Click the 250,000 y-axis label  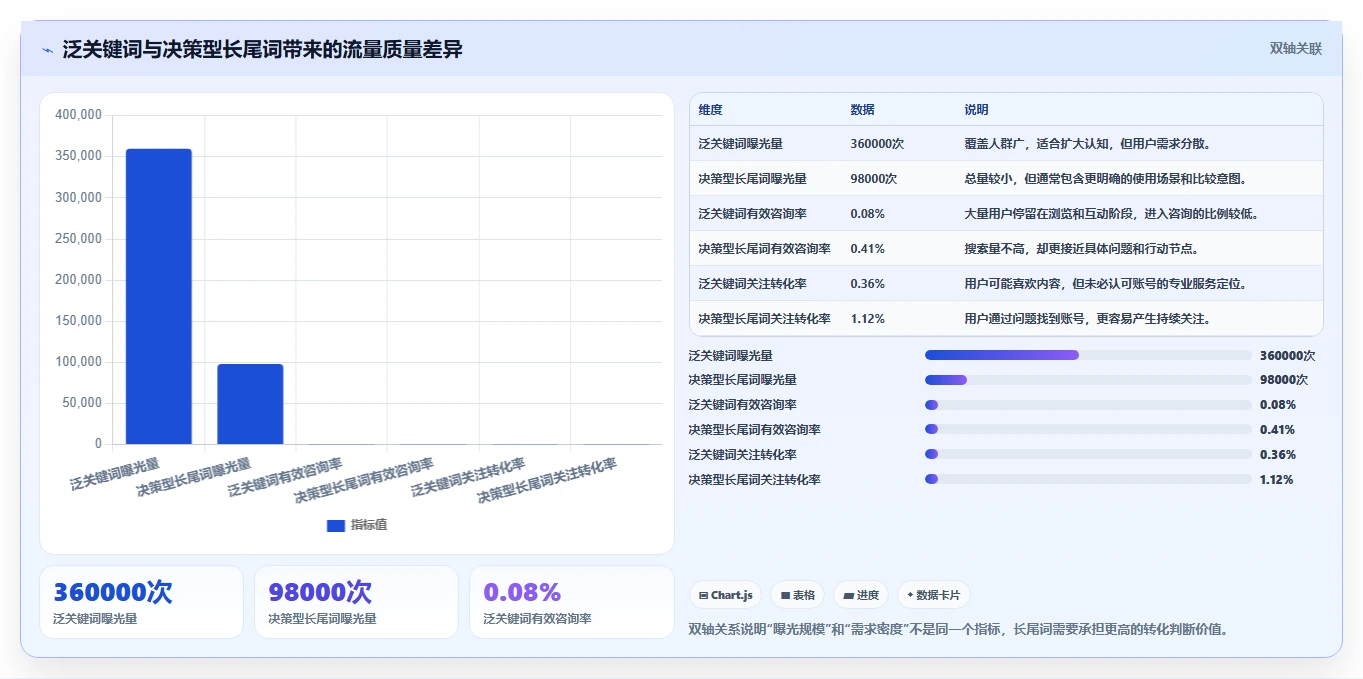(x=78, y=239)
